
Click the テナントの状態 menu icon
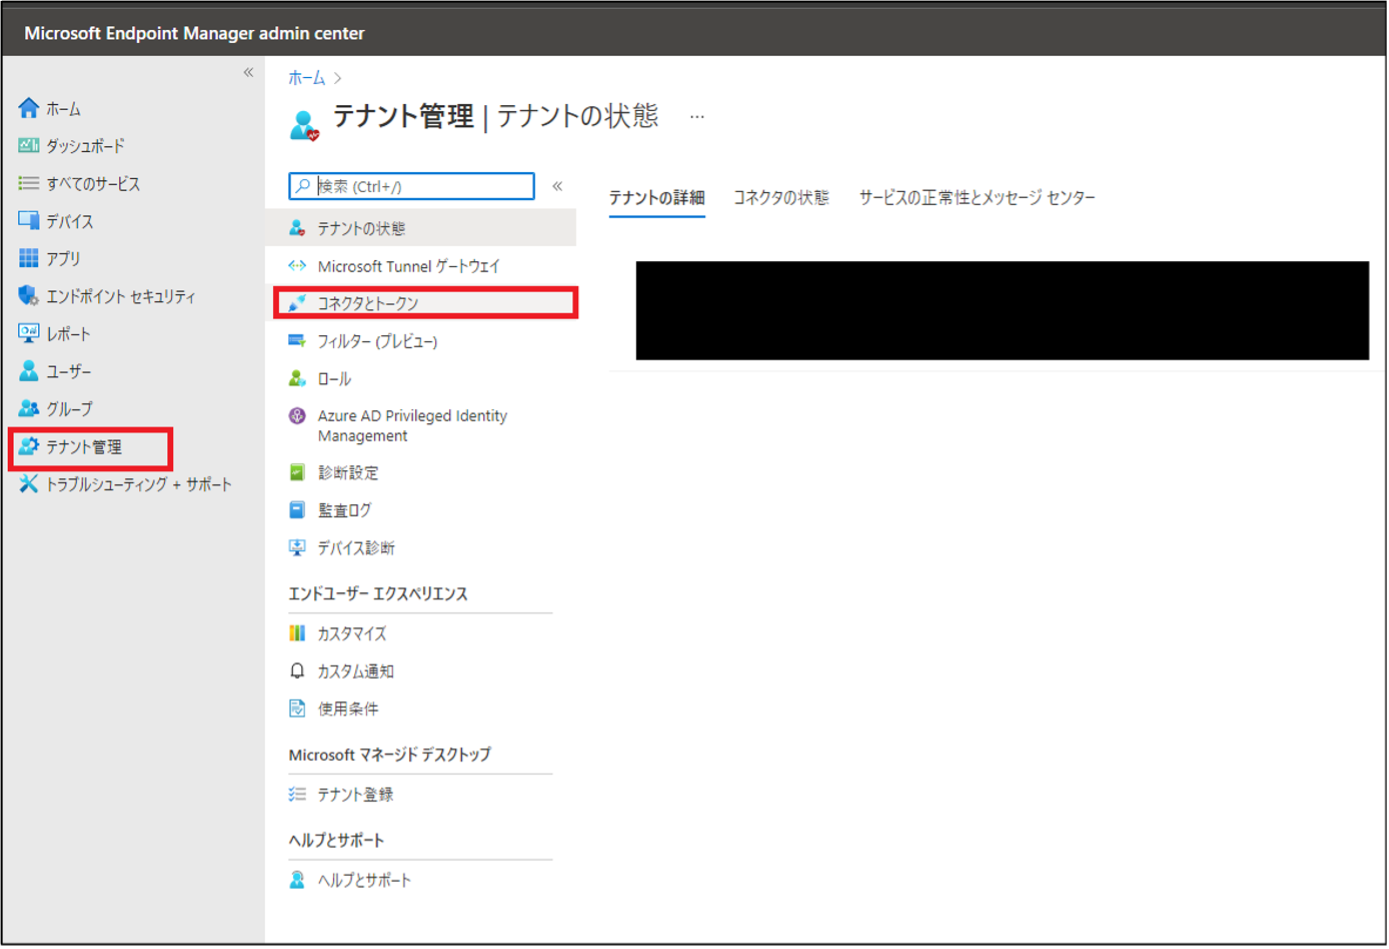coord(297,228)
